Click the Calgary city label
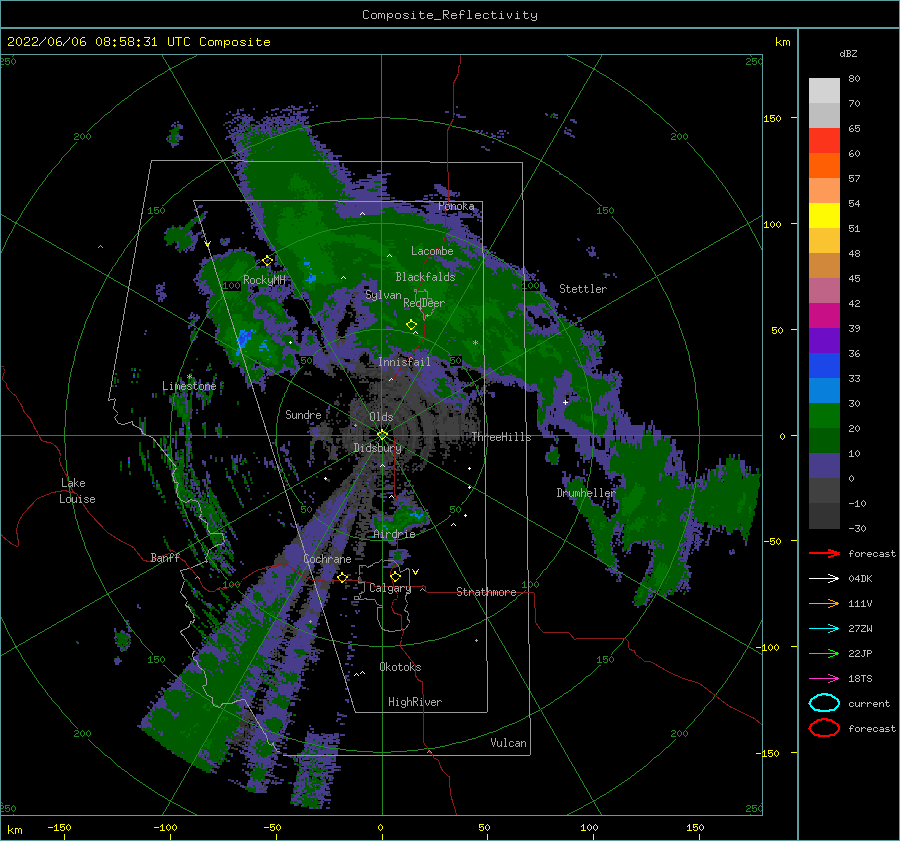Viewport: 900px width, 841px height. point(390,588)
